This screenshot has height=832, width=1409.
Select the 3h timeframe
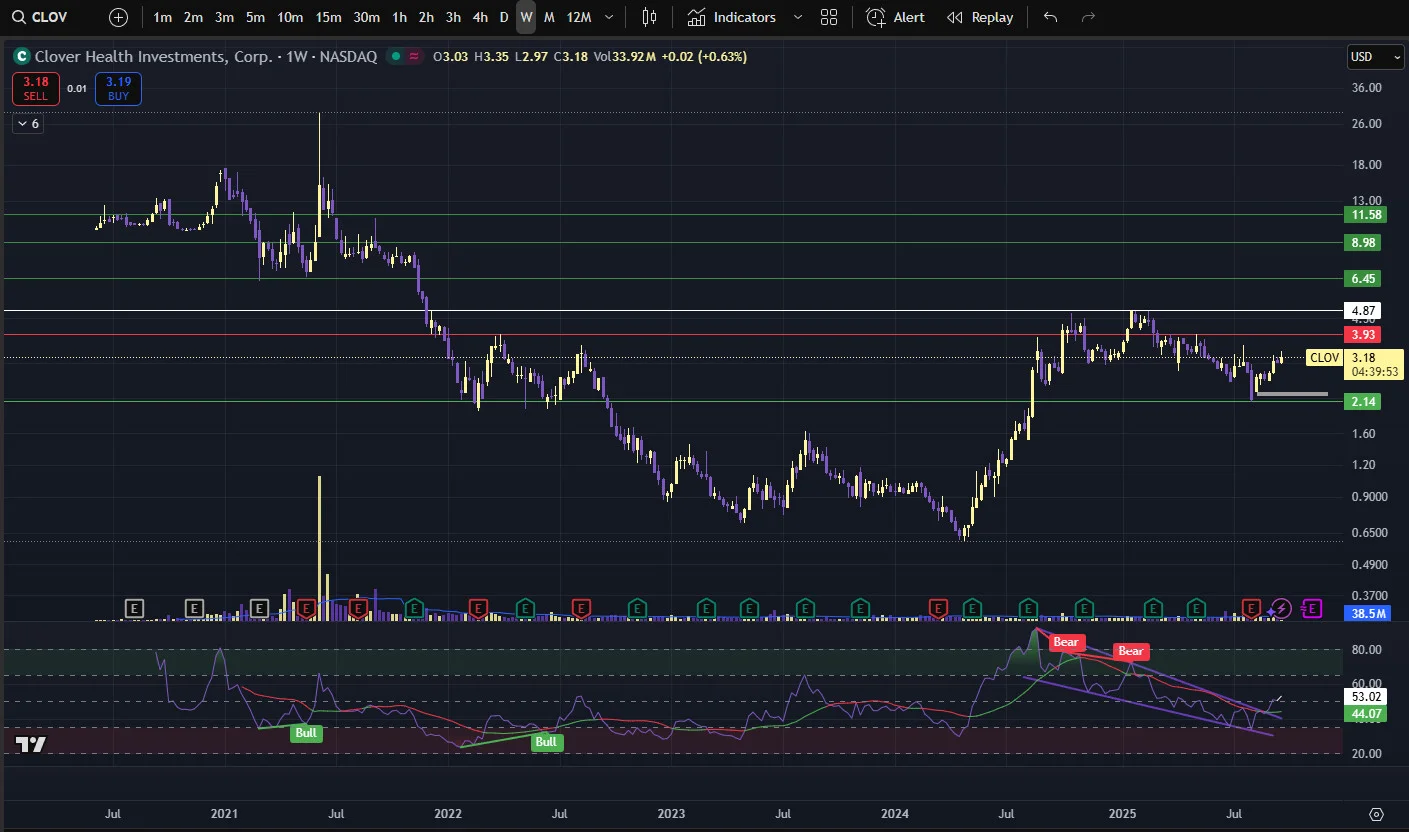click(454, 17)
